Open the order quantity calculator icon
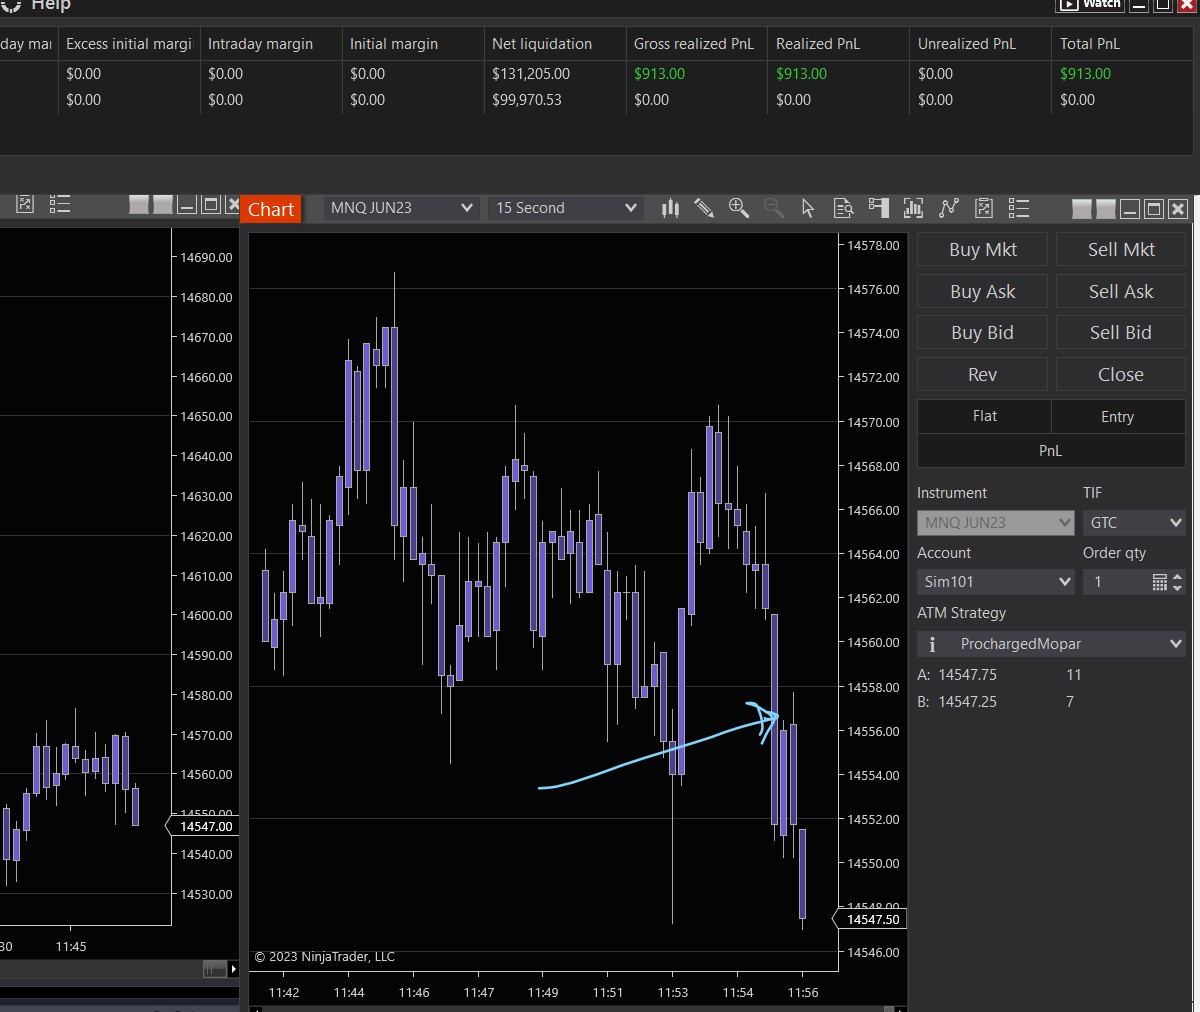Image resolution: width=1200 pixels, height=1012 pixels. coord(1159,582)
